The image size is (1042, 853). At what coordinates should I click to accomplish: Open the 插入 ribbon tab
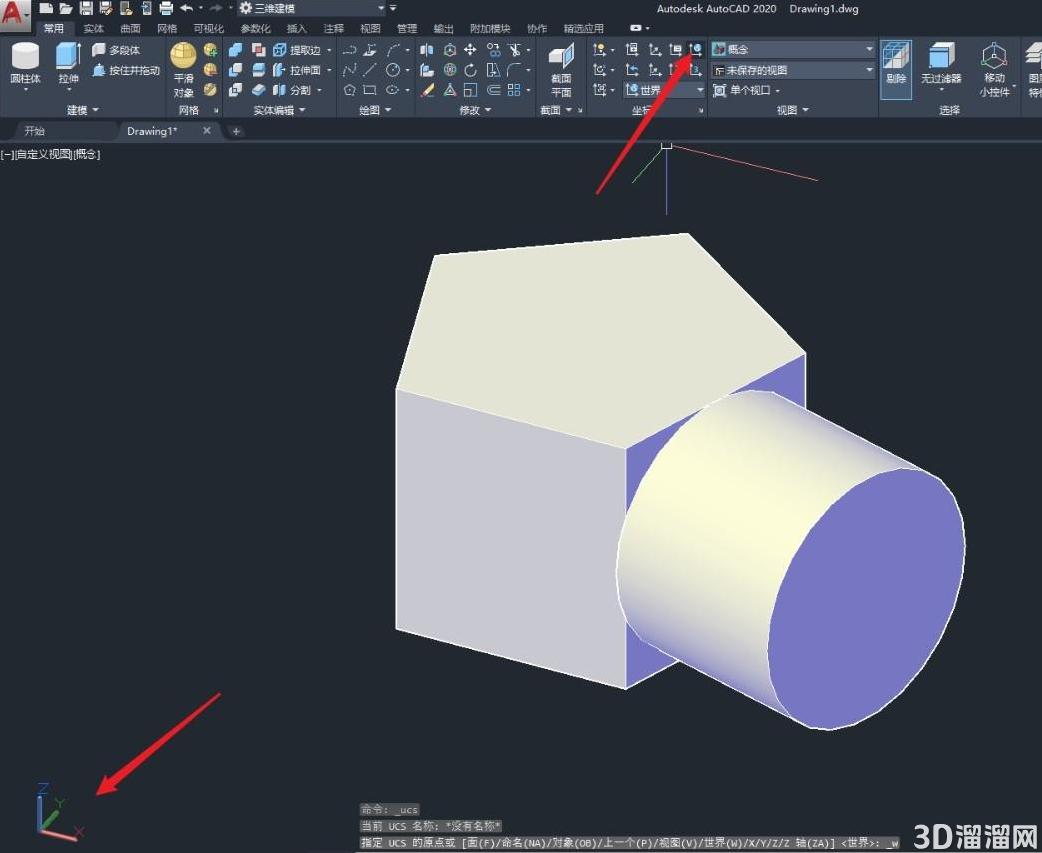point(296,29)
